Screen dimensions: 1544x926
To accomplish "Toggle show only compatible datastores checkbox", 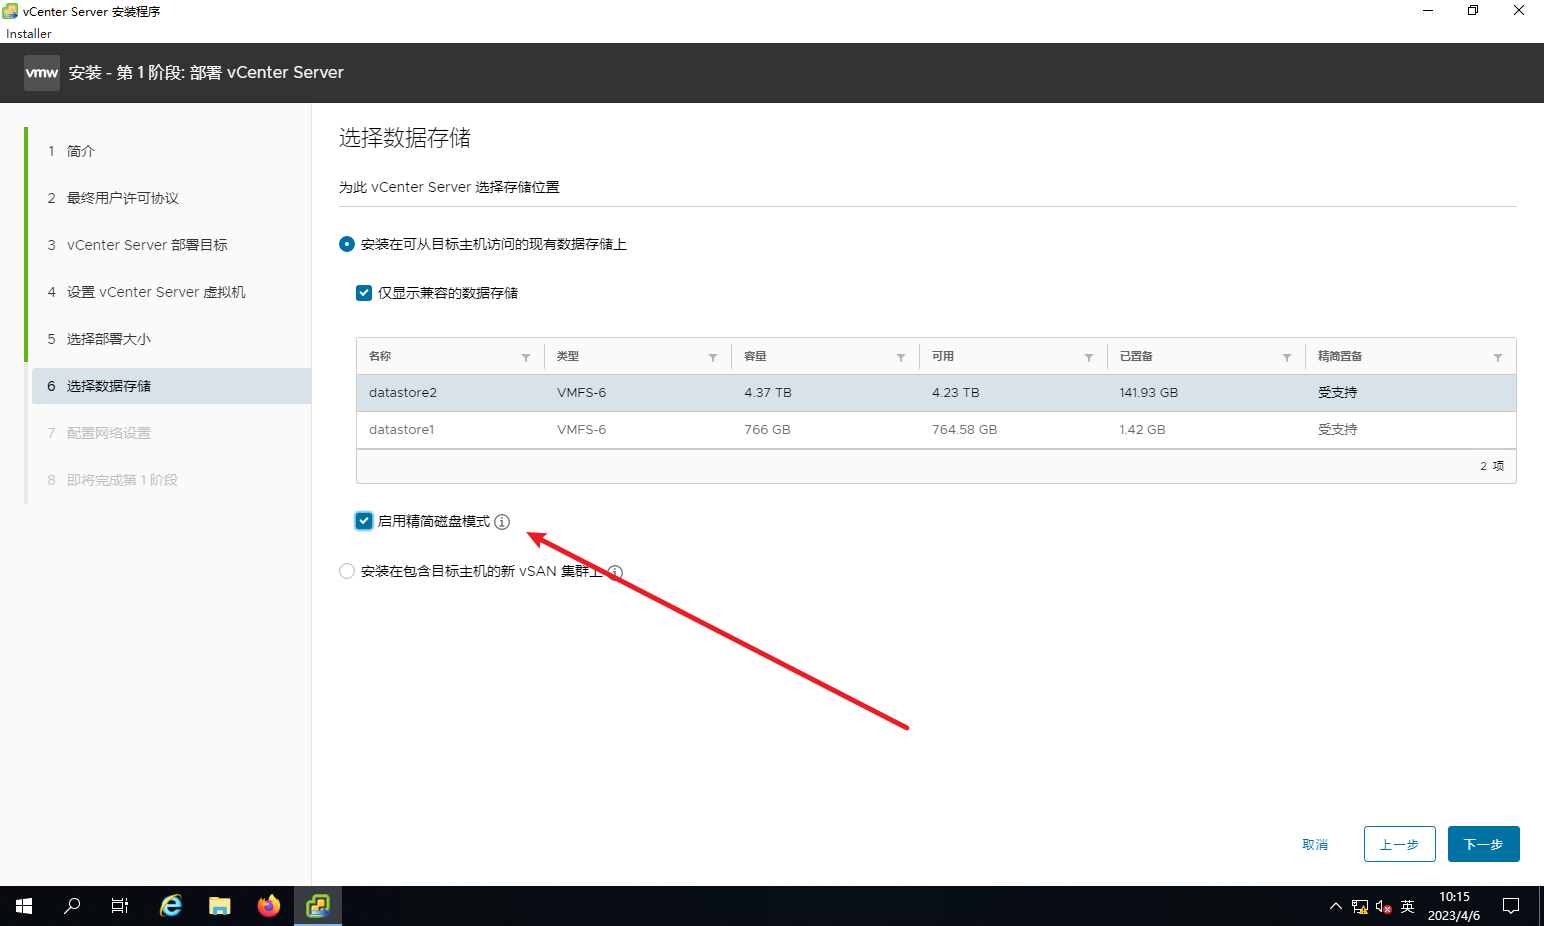I will (364, 293).
